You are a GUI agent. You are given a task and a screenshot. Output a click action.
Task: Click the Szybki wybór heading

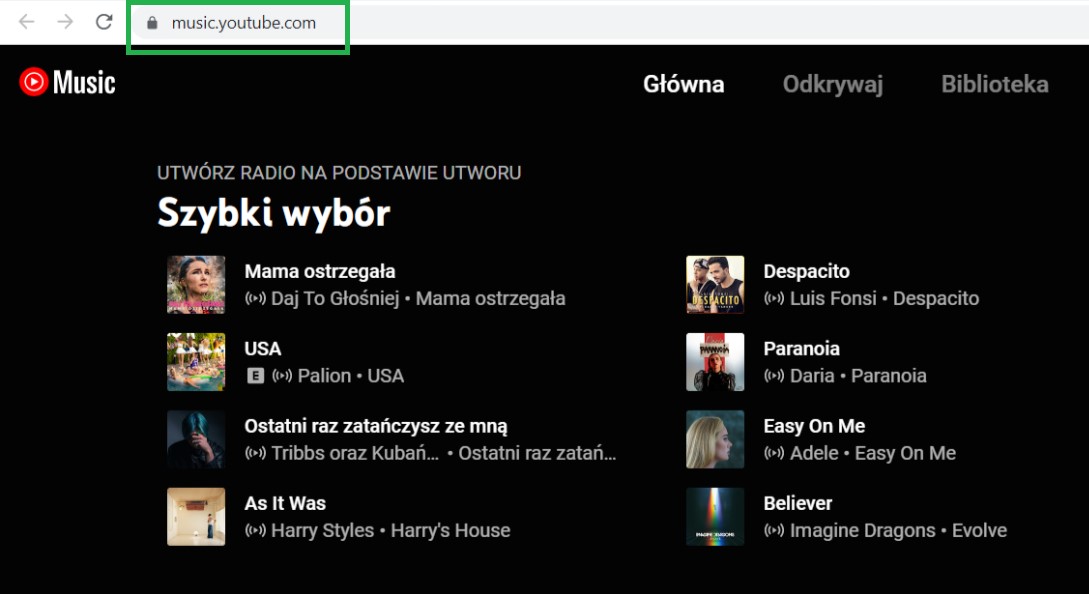coord(274,213)
